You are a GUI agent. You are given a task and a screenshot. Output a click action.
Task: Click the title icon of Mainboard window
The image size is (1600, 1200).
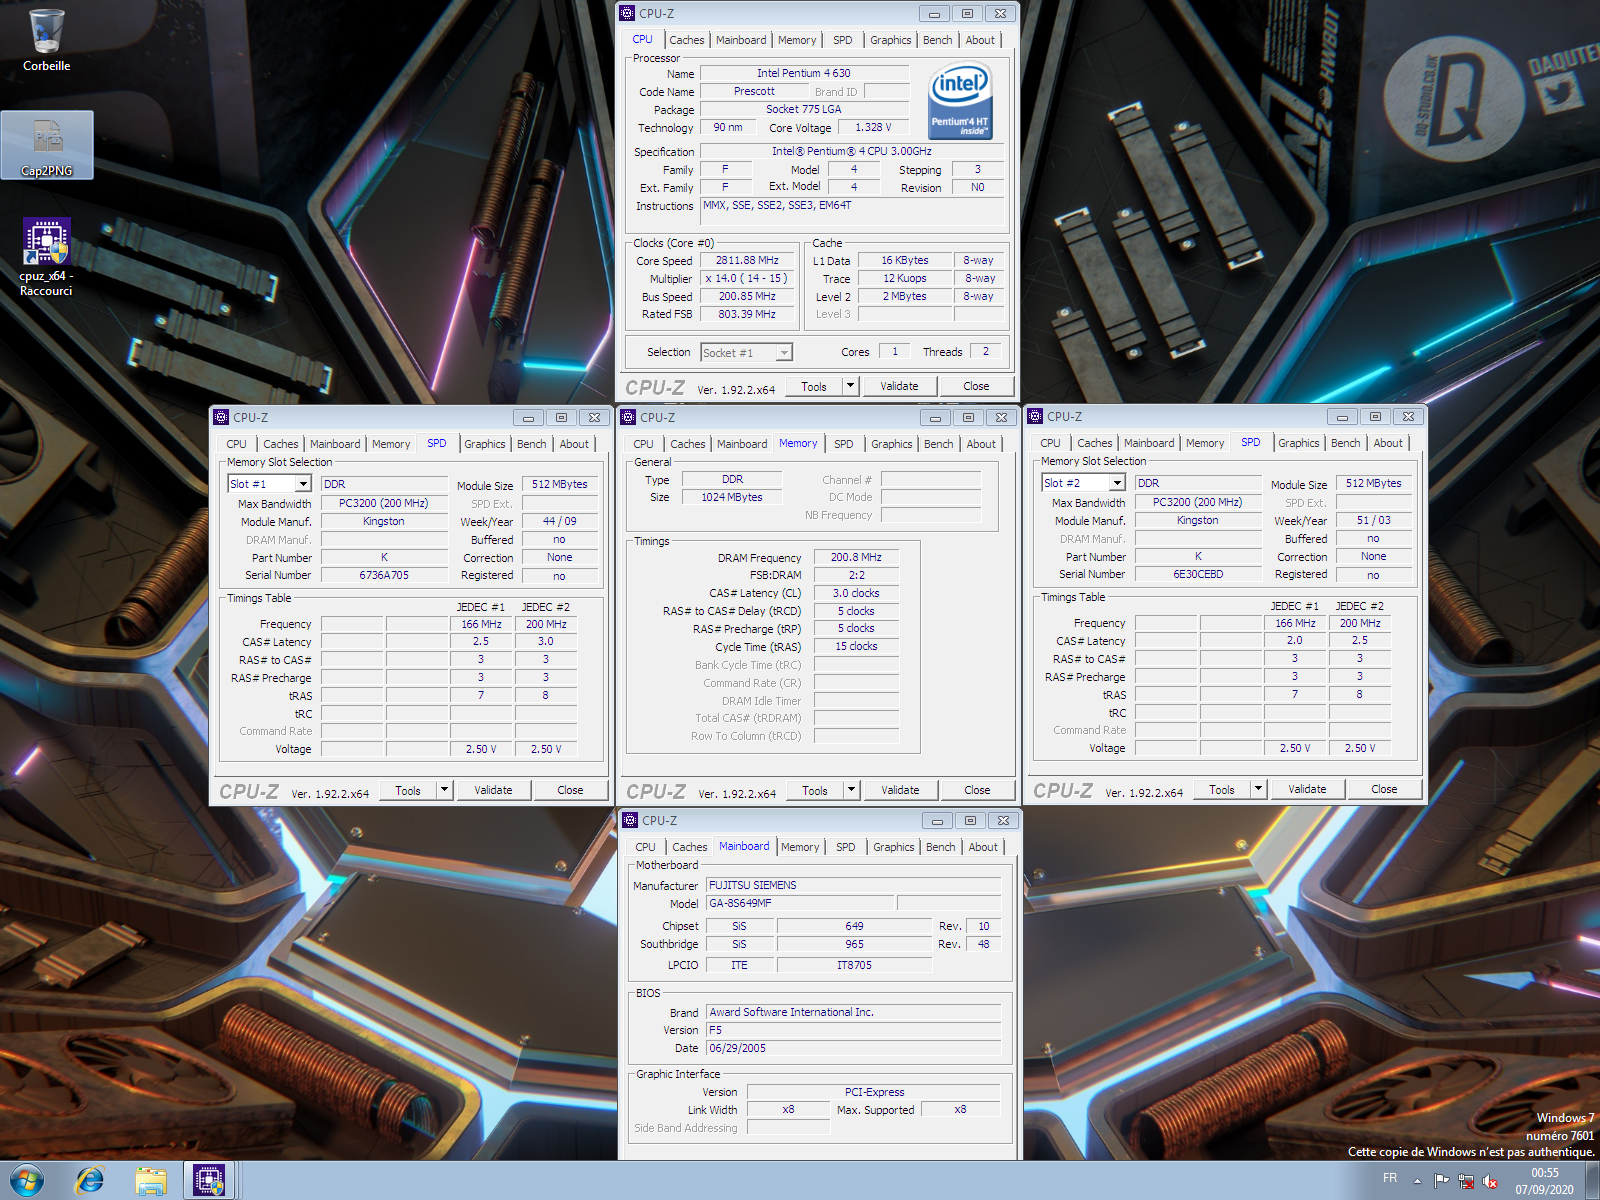(x=630, y=820)
